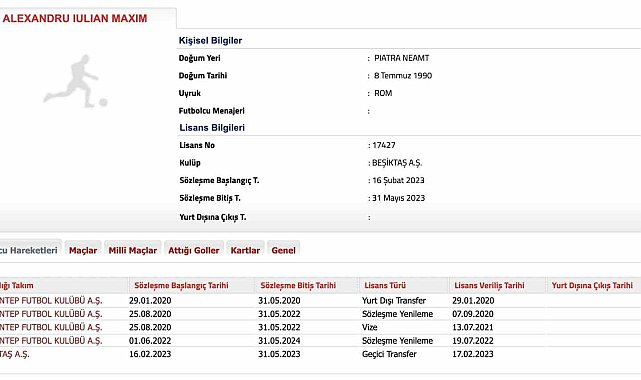Click the 13.07.2021 license issue date
Image resolution: width=641 pixels, height=380 pixels.
(473, 327)
